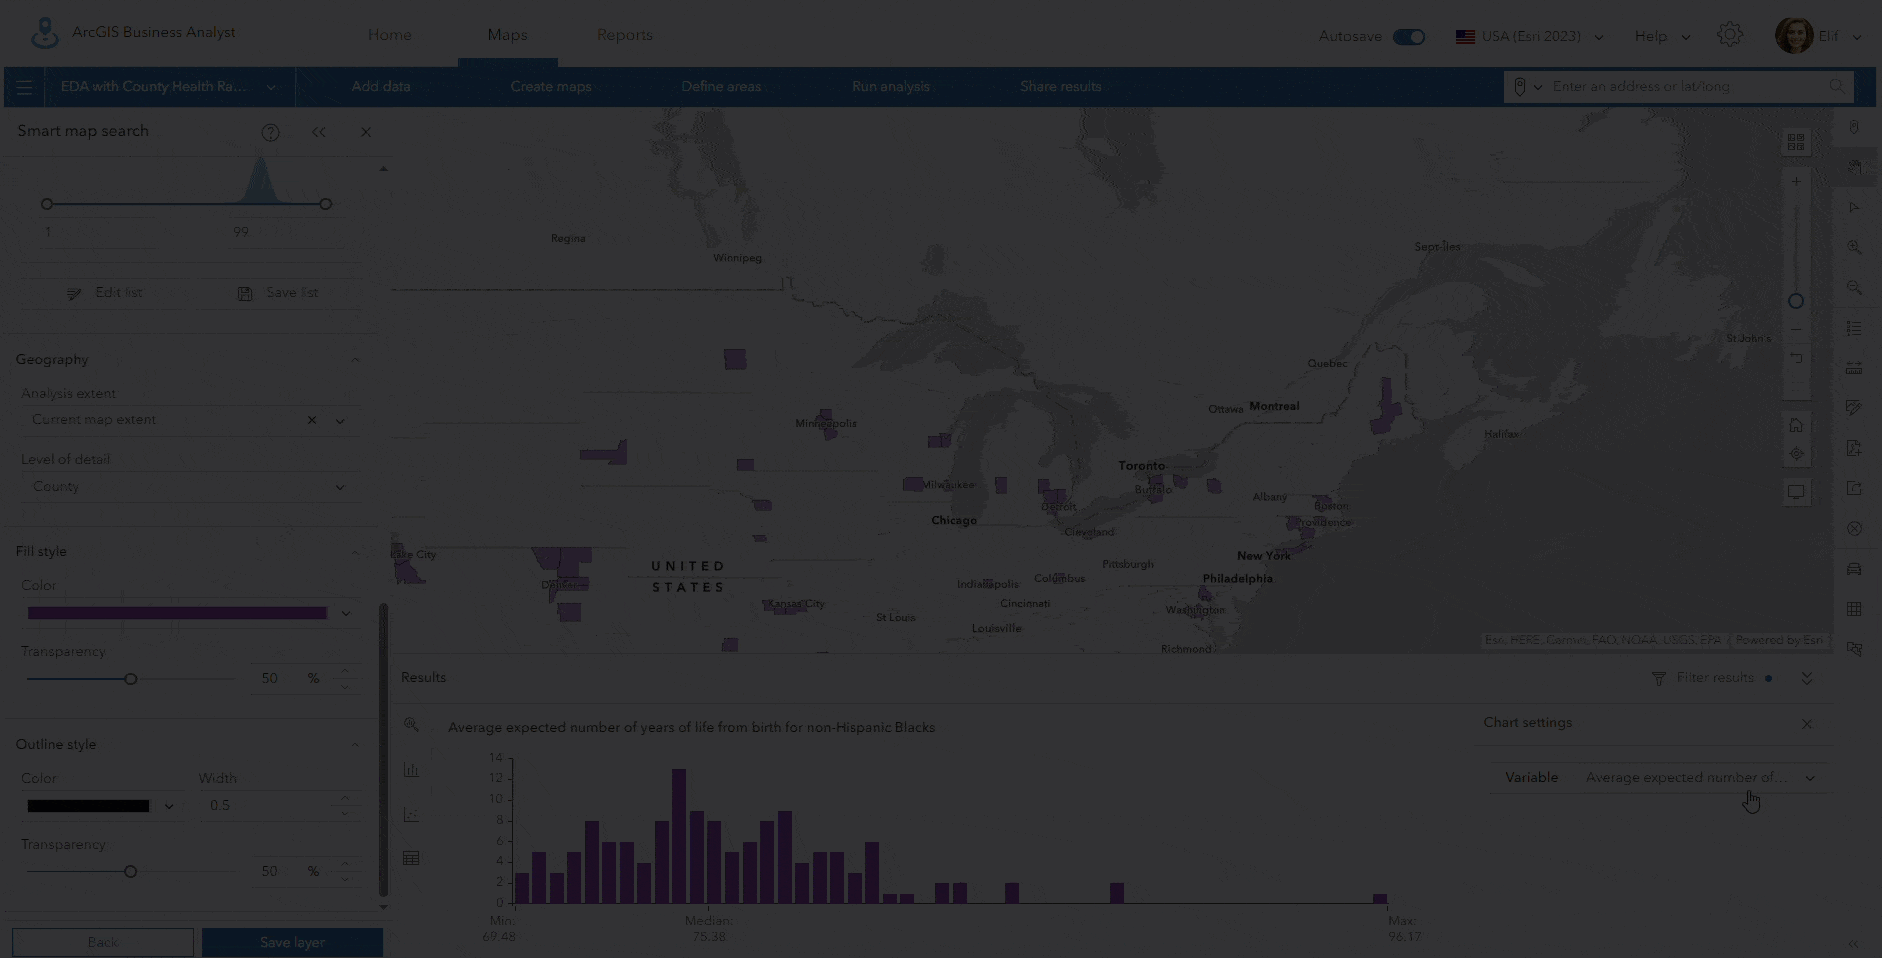Viewport: 1882px width, 958px height.
Task: Open full-screen presentation mode icon
Action: pos(1796,492)
